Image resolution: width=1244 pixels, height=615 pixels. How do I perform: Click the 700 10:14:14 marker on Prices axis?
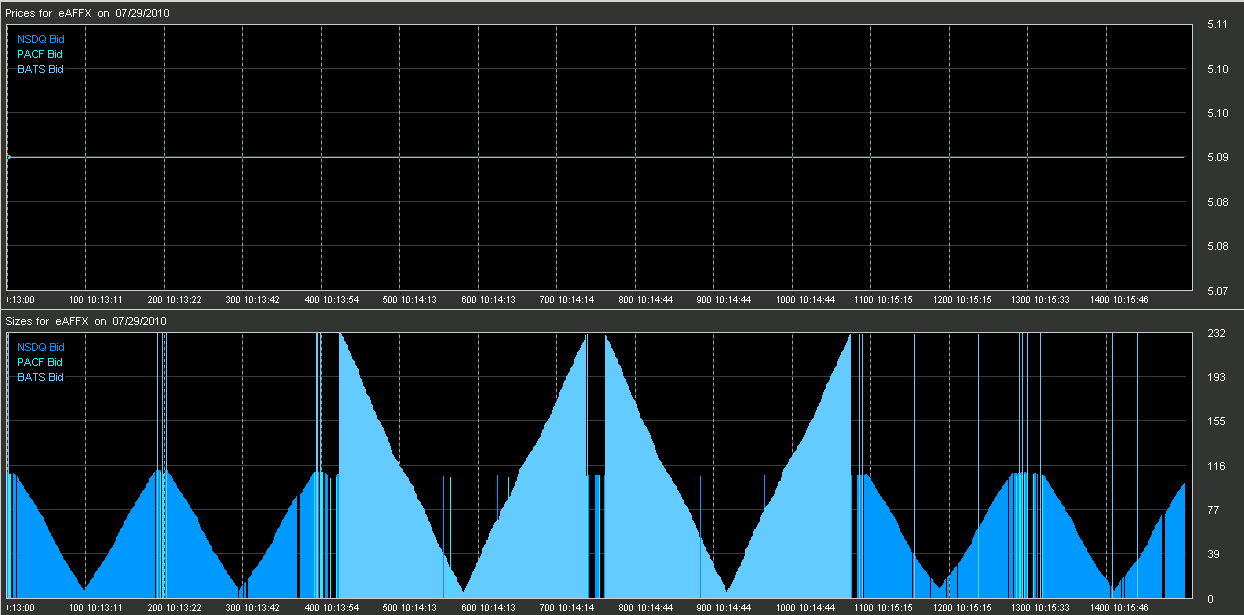[567, 299]
